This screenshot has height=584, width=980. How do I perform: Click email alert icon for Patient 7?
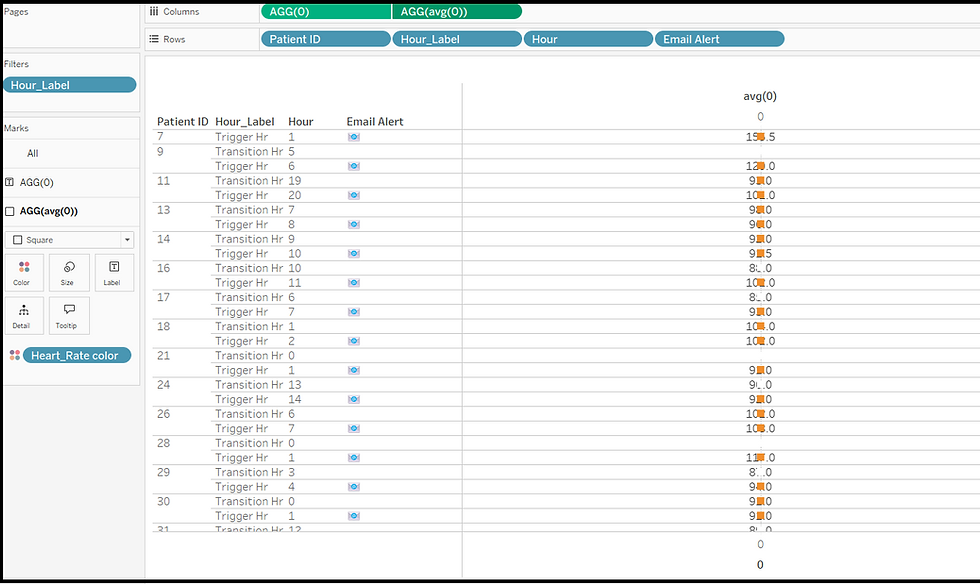(354, 137)
